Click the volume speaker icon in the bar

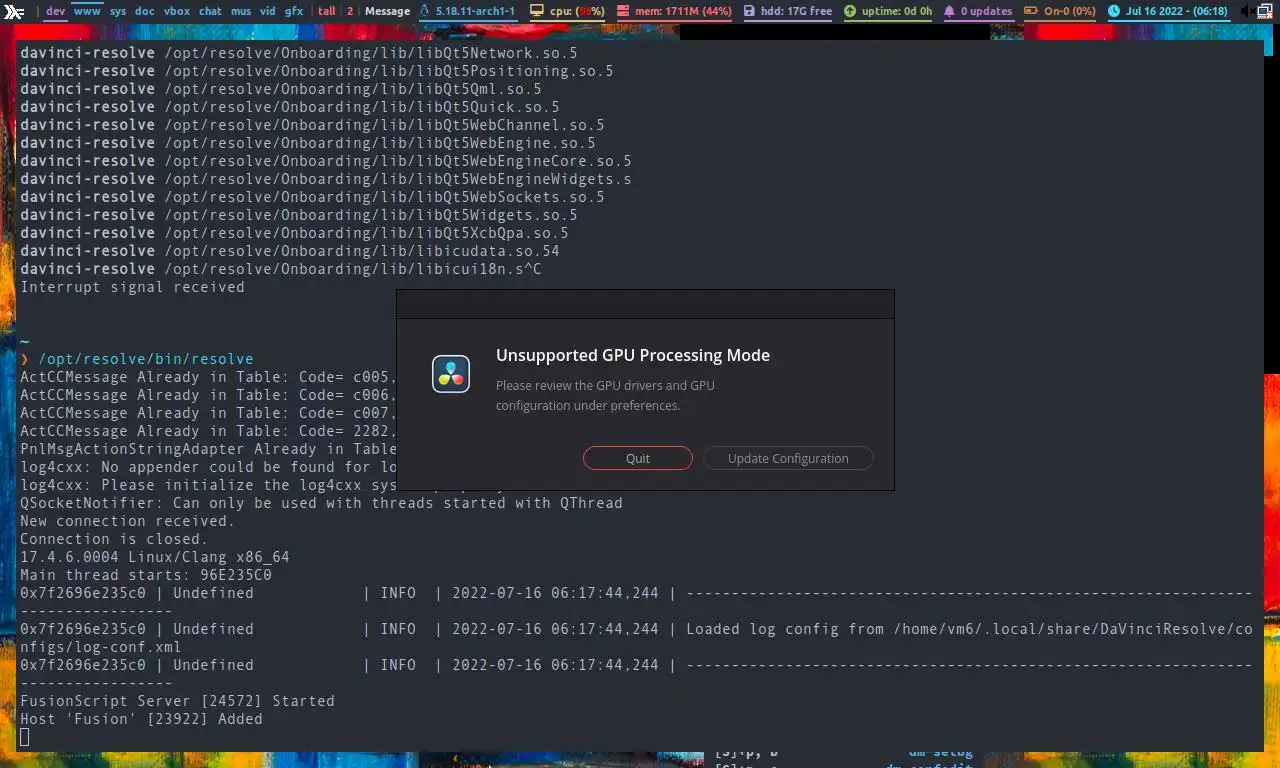coord(1246,11)
